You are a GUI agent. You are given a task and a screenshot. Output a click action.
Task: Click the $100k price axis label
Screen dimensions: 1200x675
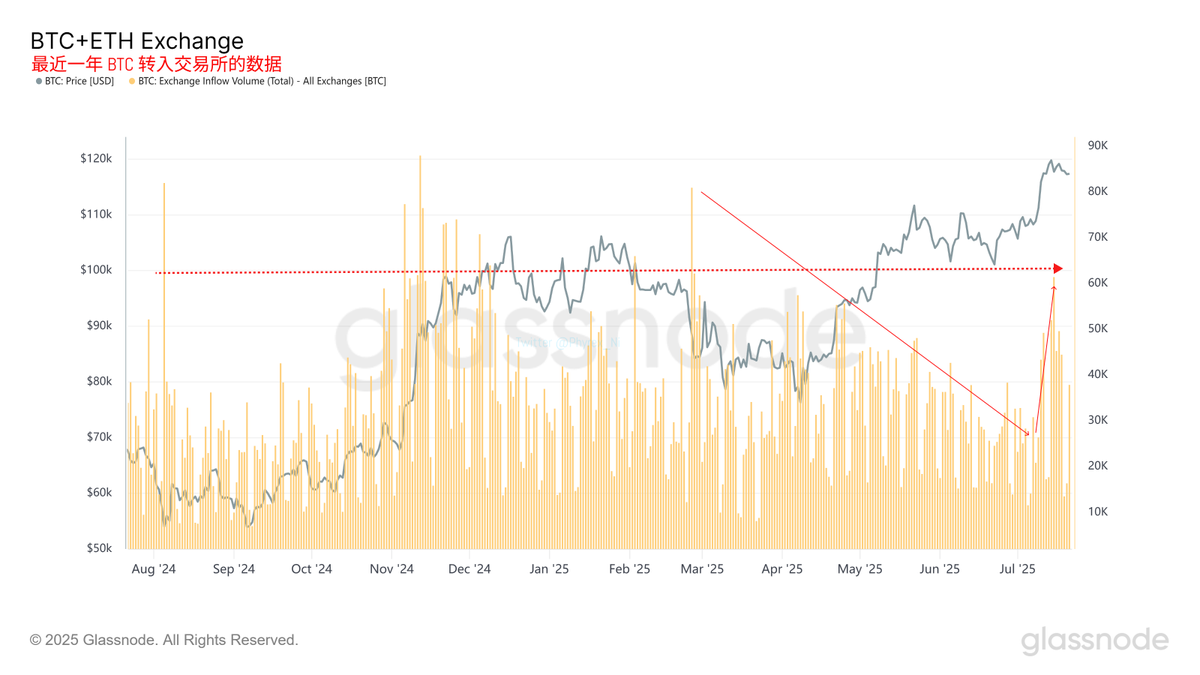[96, 270]
